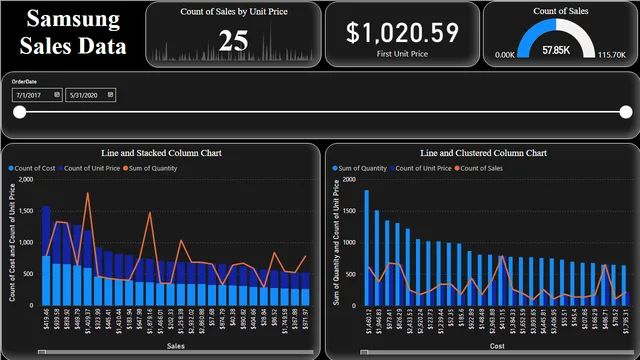Click the Samsung Sales Data title

coord(73,32)
